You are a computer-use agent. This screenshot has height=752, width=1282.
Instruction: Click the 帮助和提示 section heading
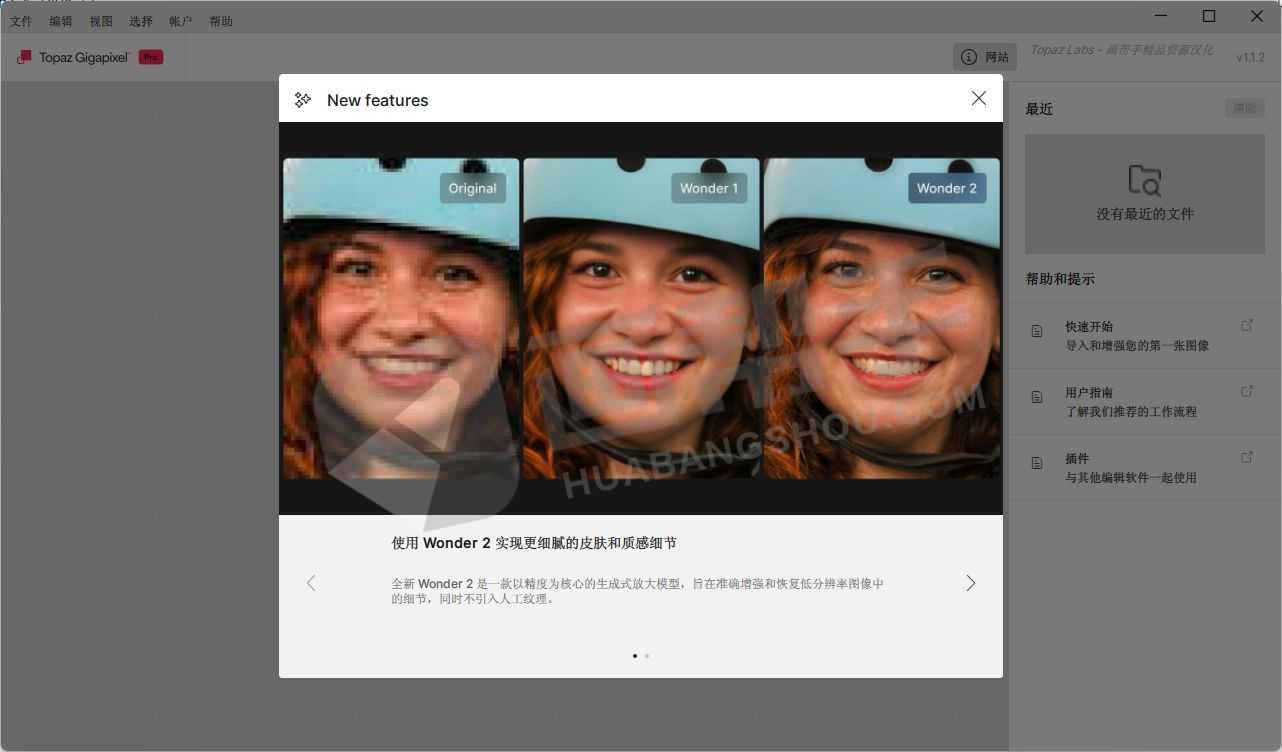click(x=1060, y=279)
